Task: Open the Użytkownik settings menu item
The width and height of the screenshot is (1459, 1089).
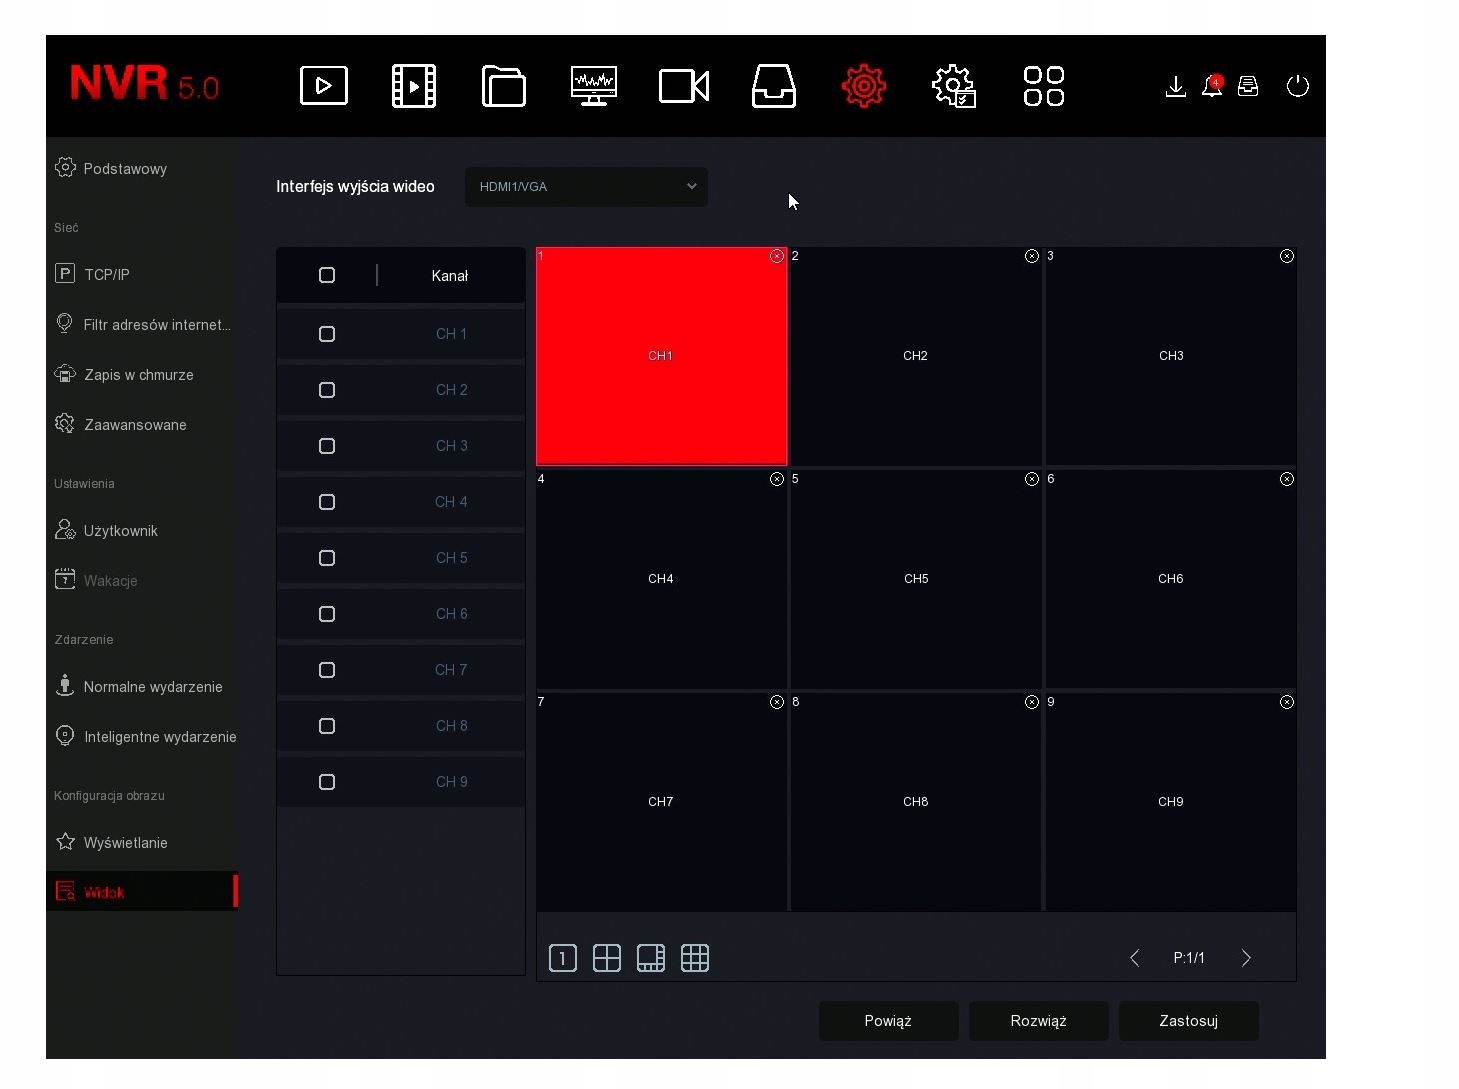Action: click(120, 531)
